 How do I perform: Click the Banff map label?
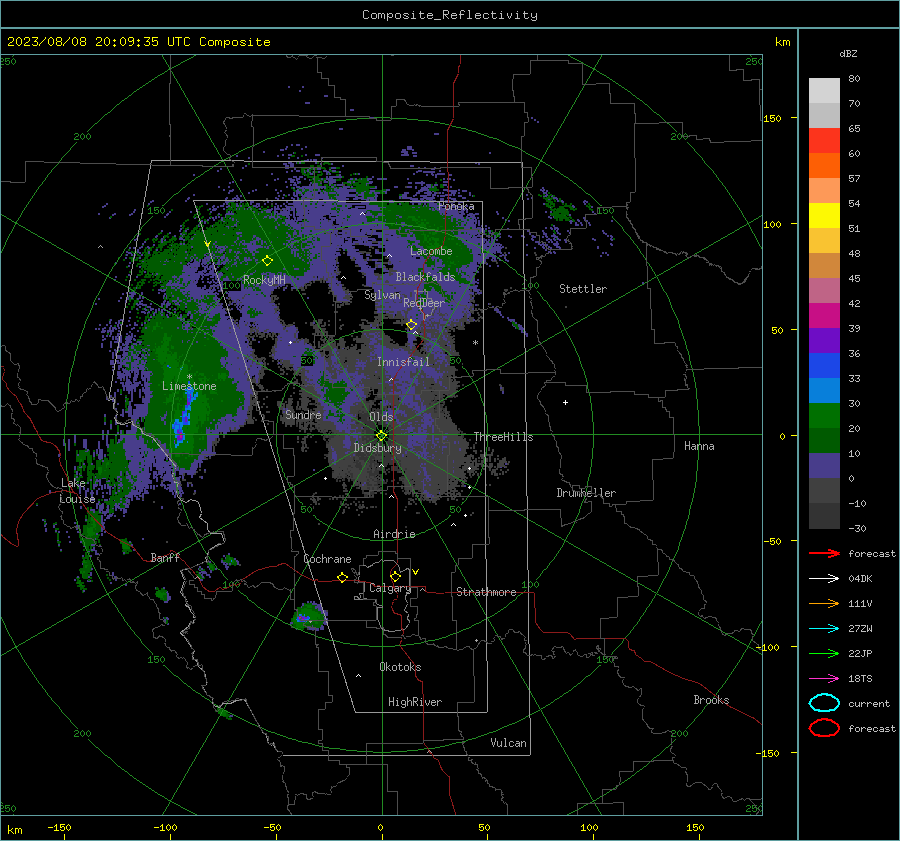[165, 558]
